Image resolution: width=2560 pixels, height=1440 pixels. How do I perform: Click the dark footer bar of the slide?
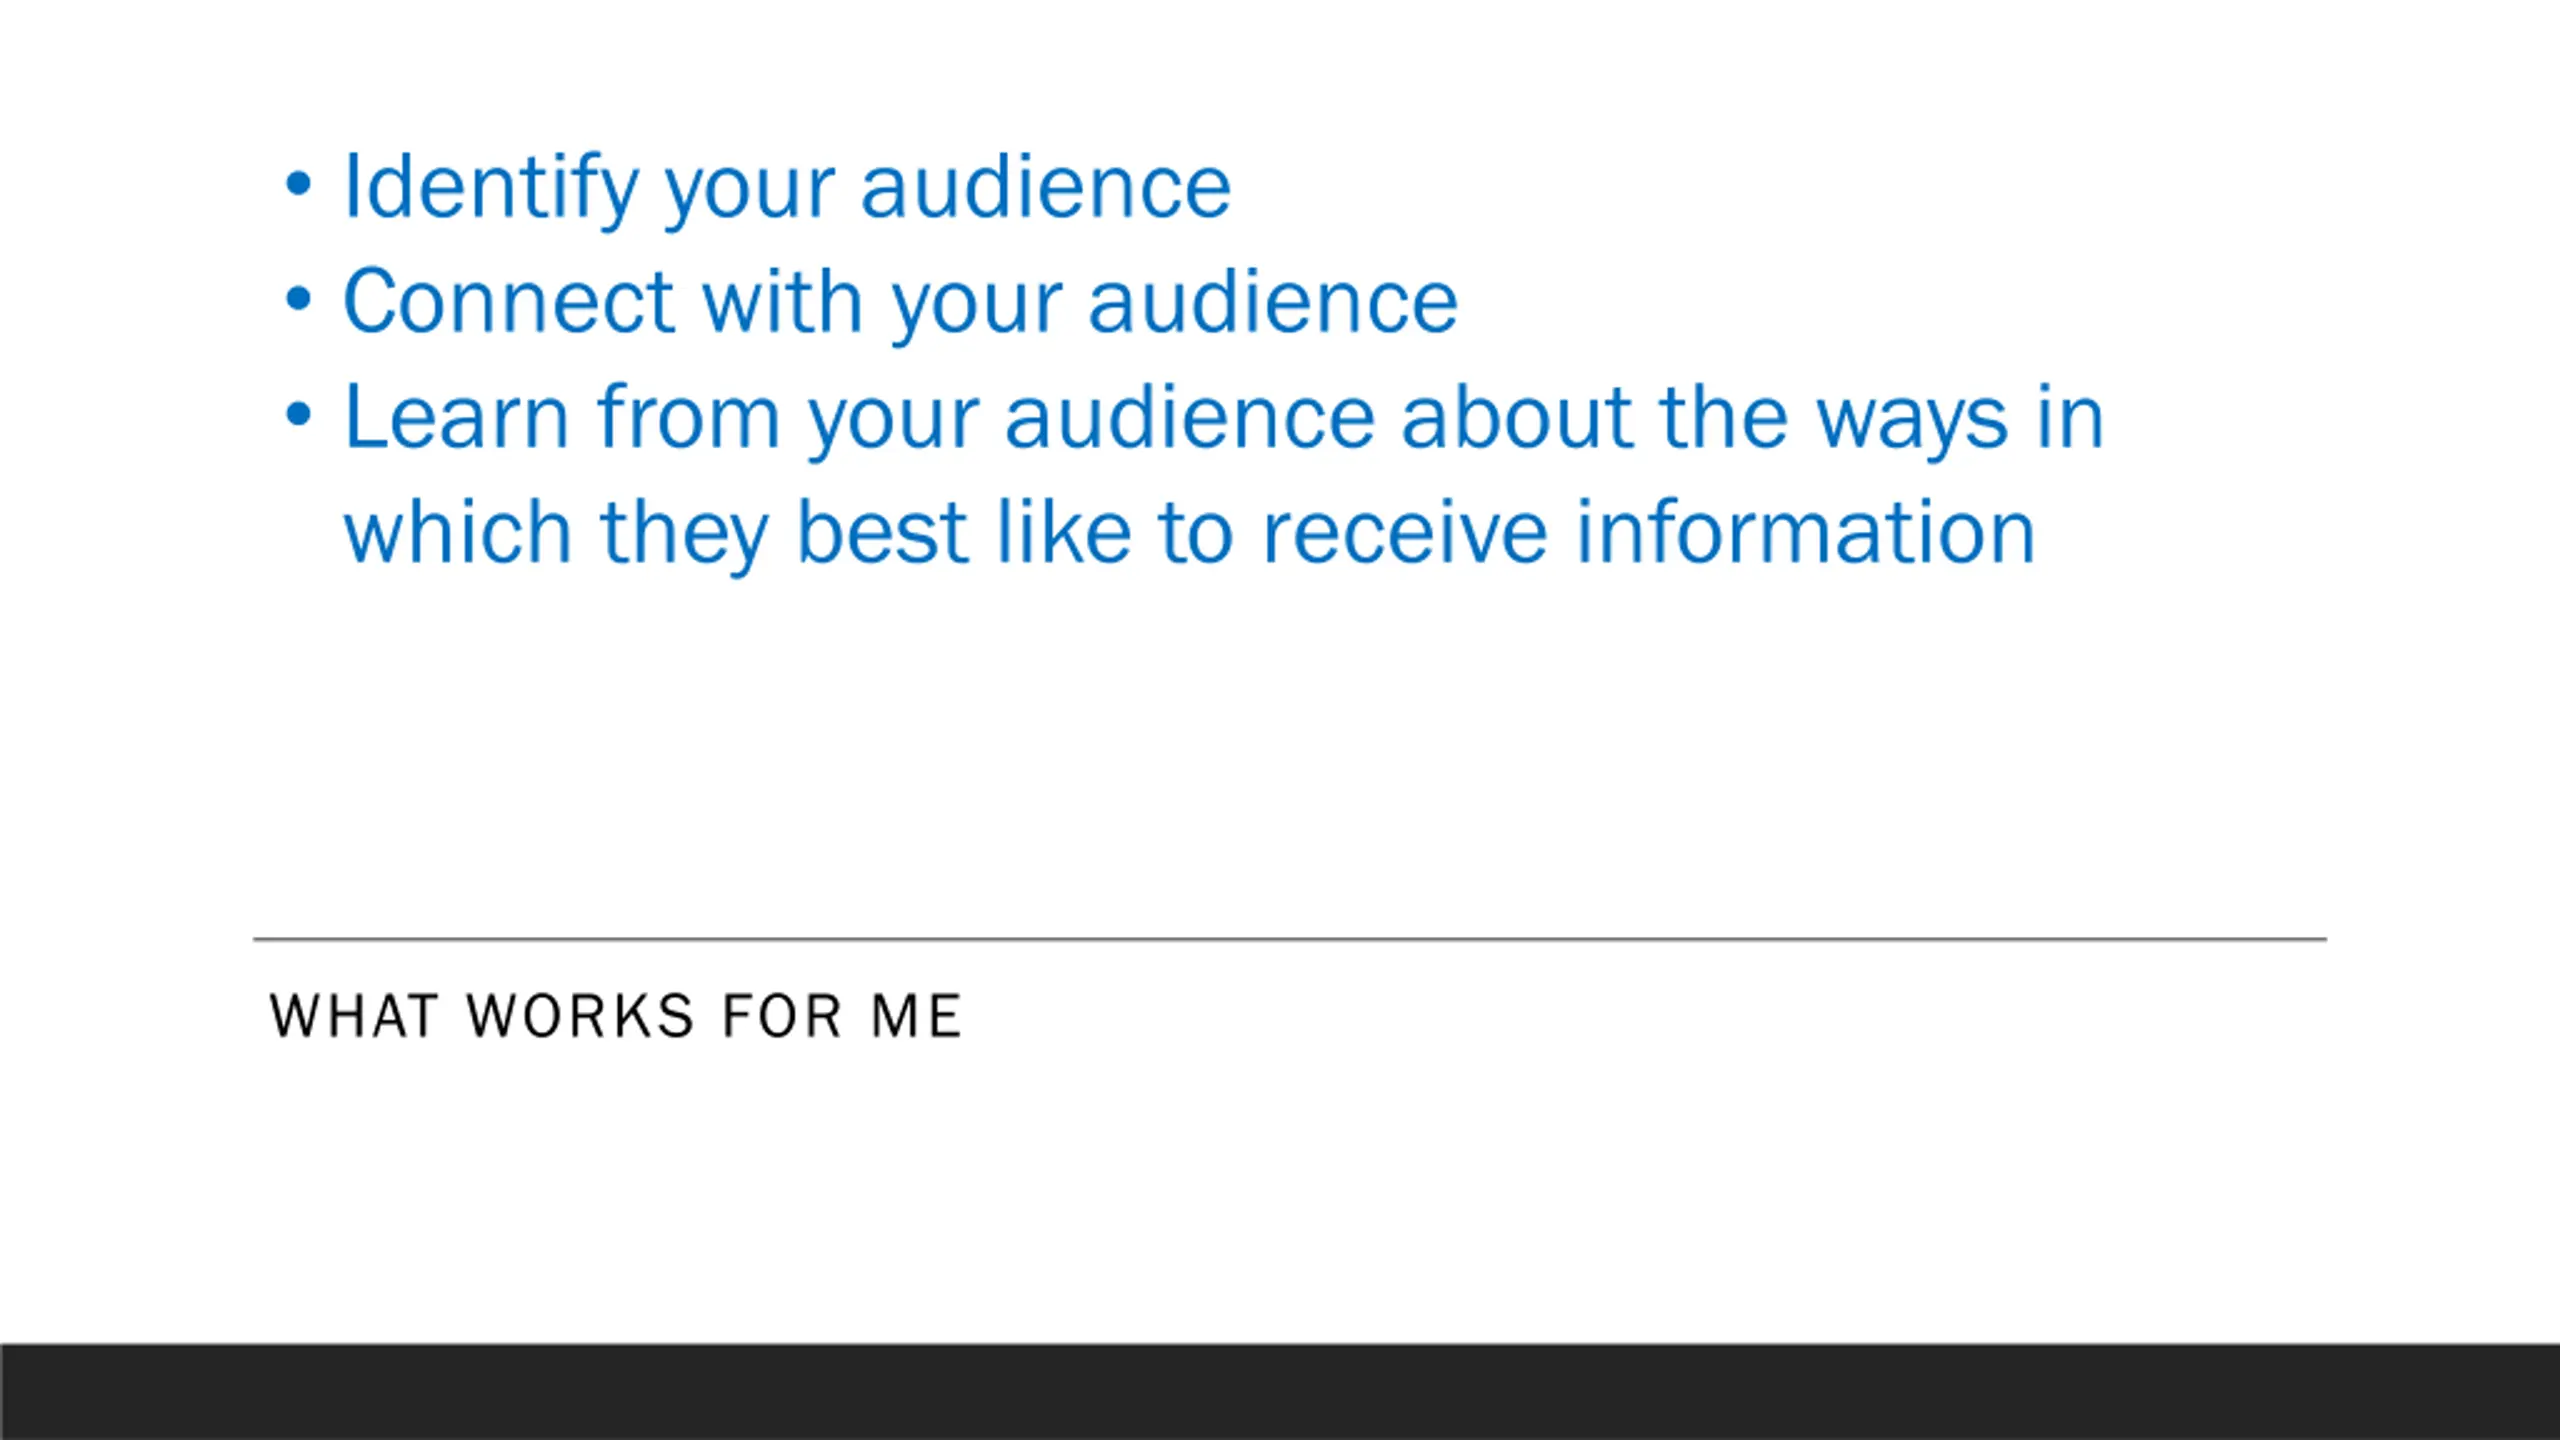pyautogui.click(x=1280, y=1392)
